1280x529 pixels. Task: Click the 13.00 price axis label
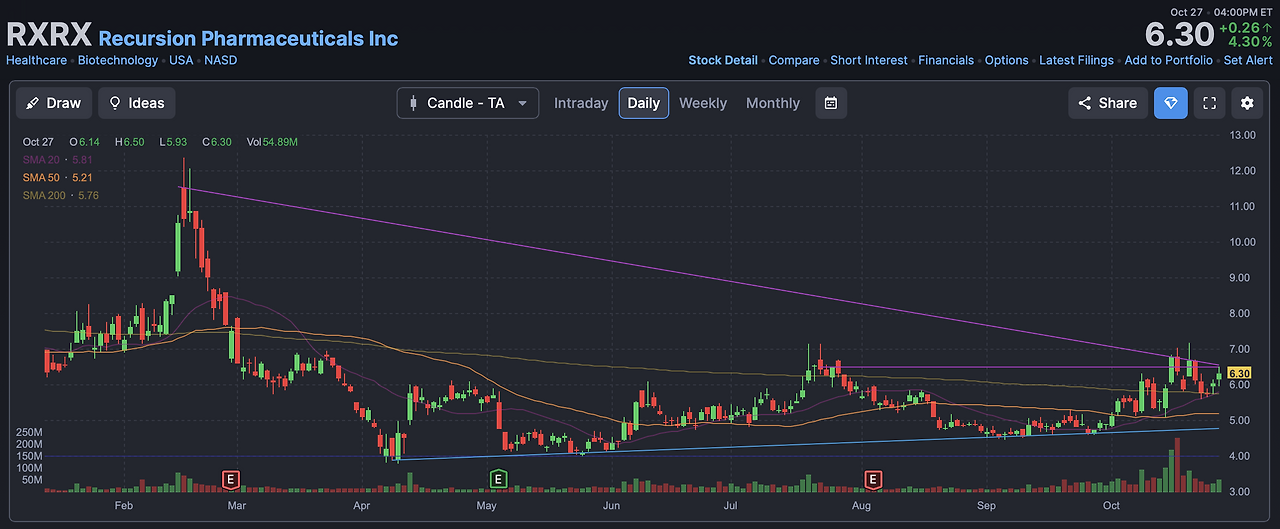(x=1244, y=135)
